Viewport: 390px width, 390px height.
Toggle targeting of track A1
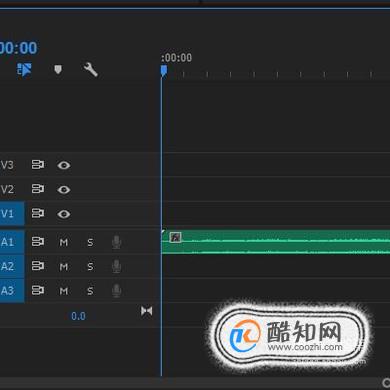click(x=12, y=242)
